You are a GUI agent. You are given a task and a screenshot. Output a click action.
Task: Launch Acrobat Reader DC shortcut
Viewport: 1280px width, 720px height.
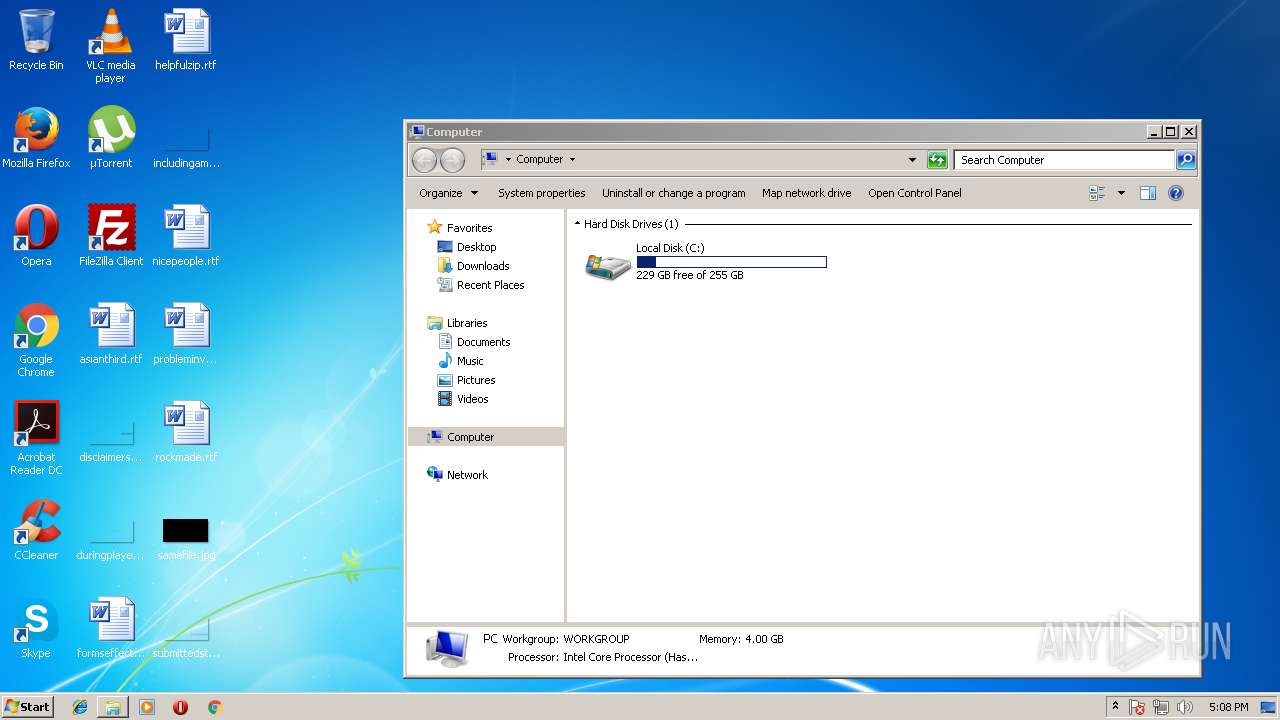[x=36, y=438]
